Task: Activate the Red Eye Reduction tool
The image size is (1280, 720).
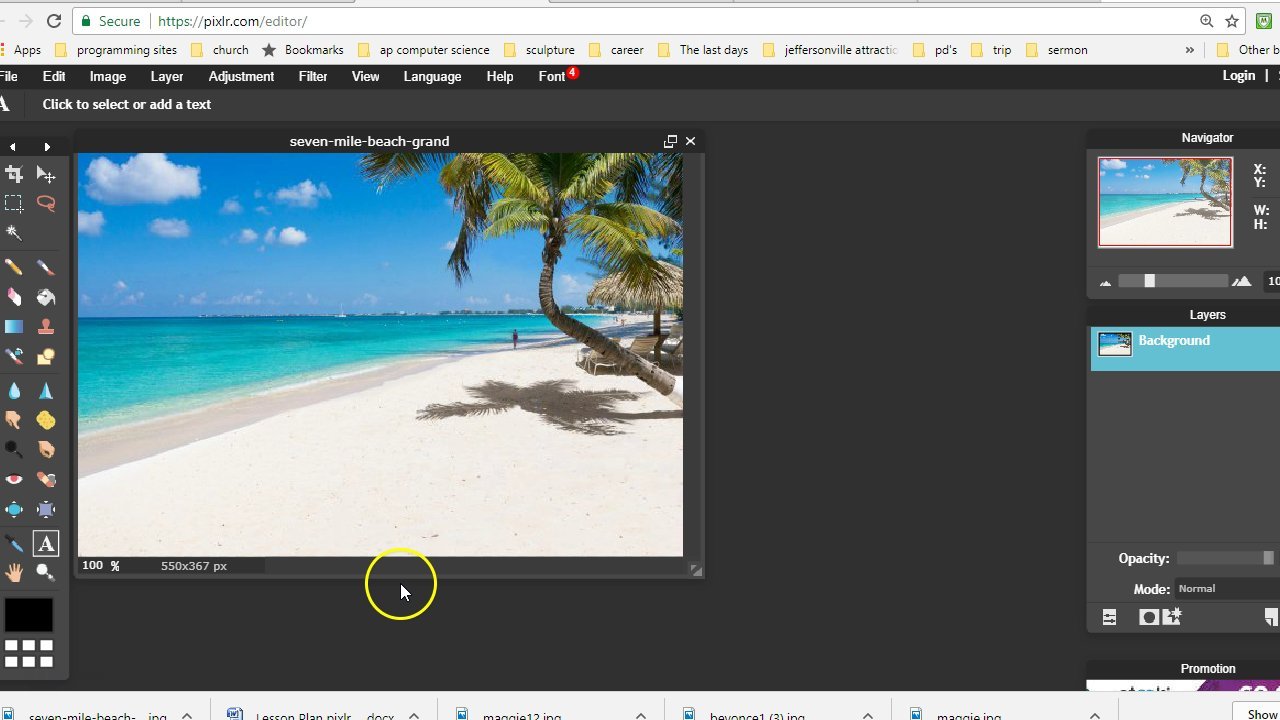Action: pyautogui.click(x=14, y=480)
